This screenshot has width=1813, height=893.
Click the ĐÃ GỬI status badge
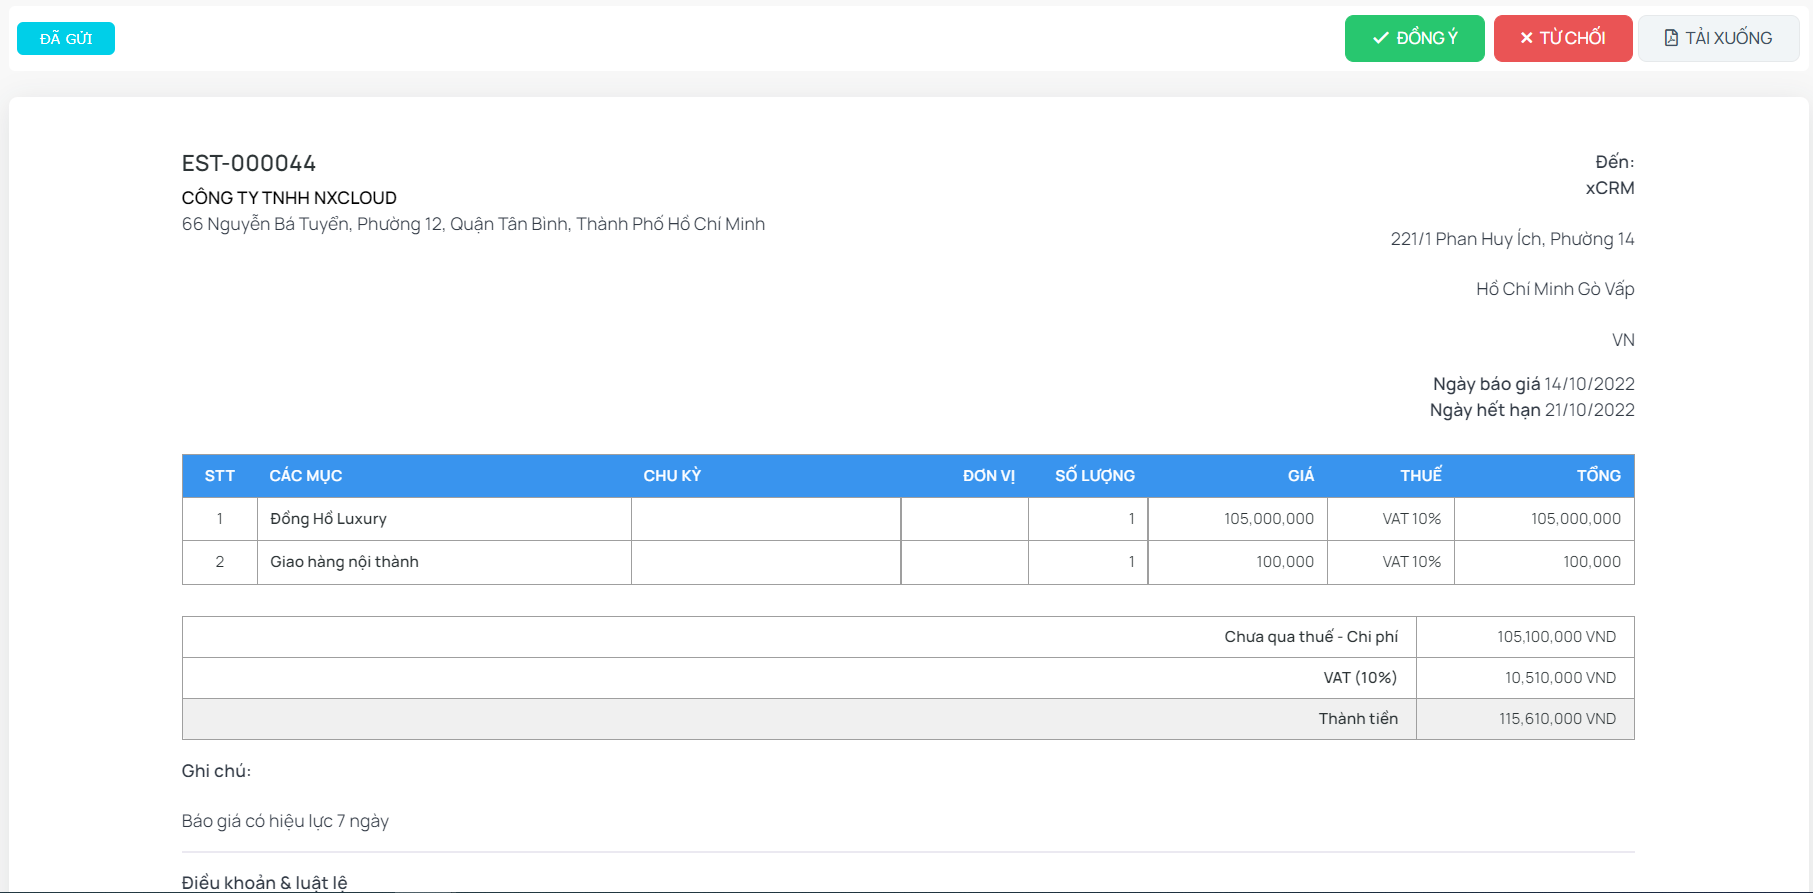pos(66,39)
